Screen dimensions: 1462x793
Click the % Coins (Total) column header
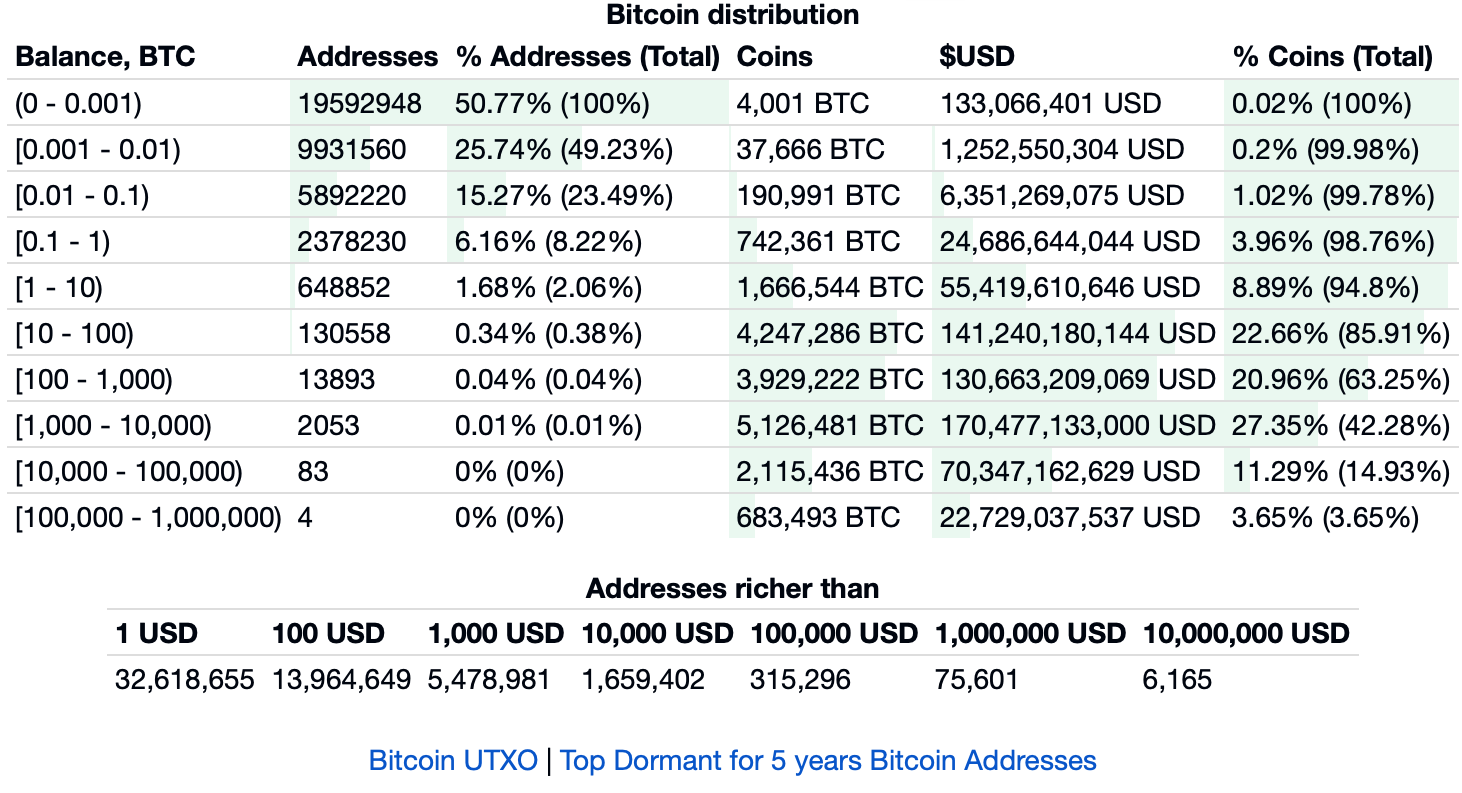(1332, 57)
